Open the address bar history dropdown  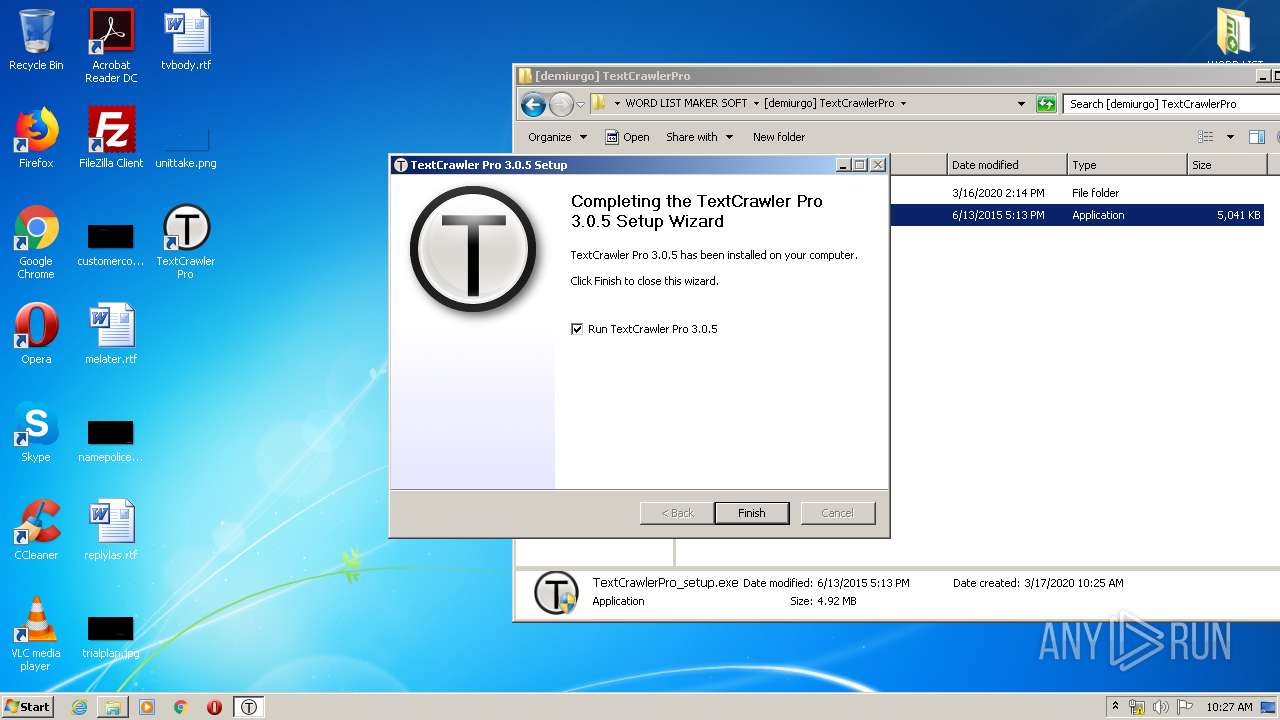1021,103
